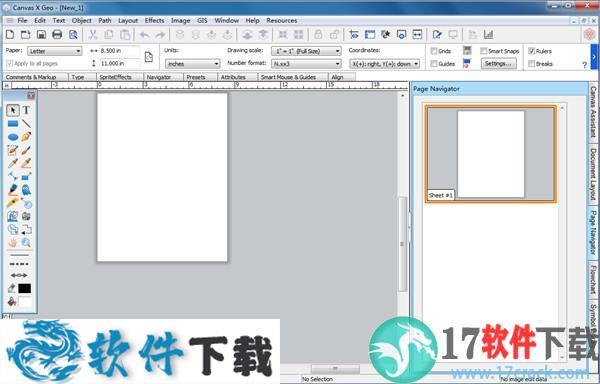Open the arrow style selector
600x384 pixels.
[x=19, y=275]
